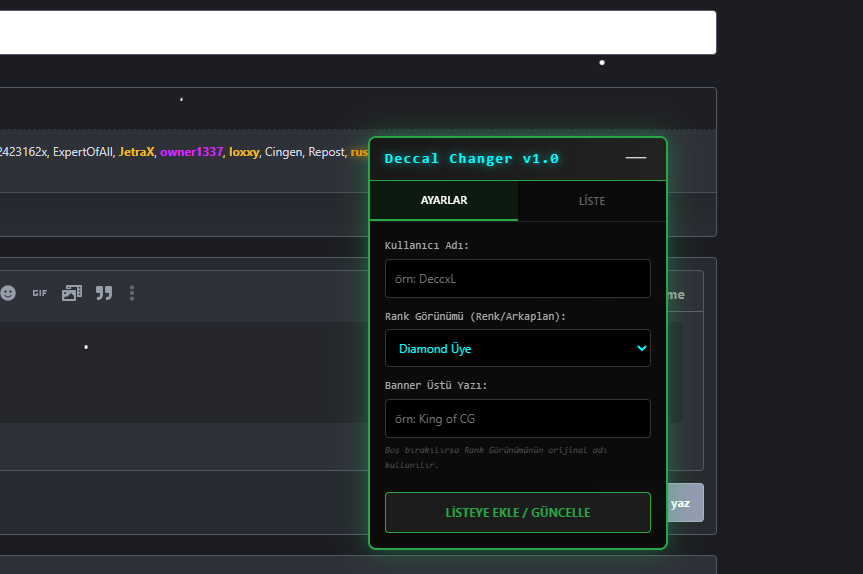Open owner1337 user profile link
863x574 pixels.
(192, 152)
